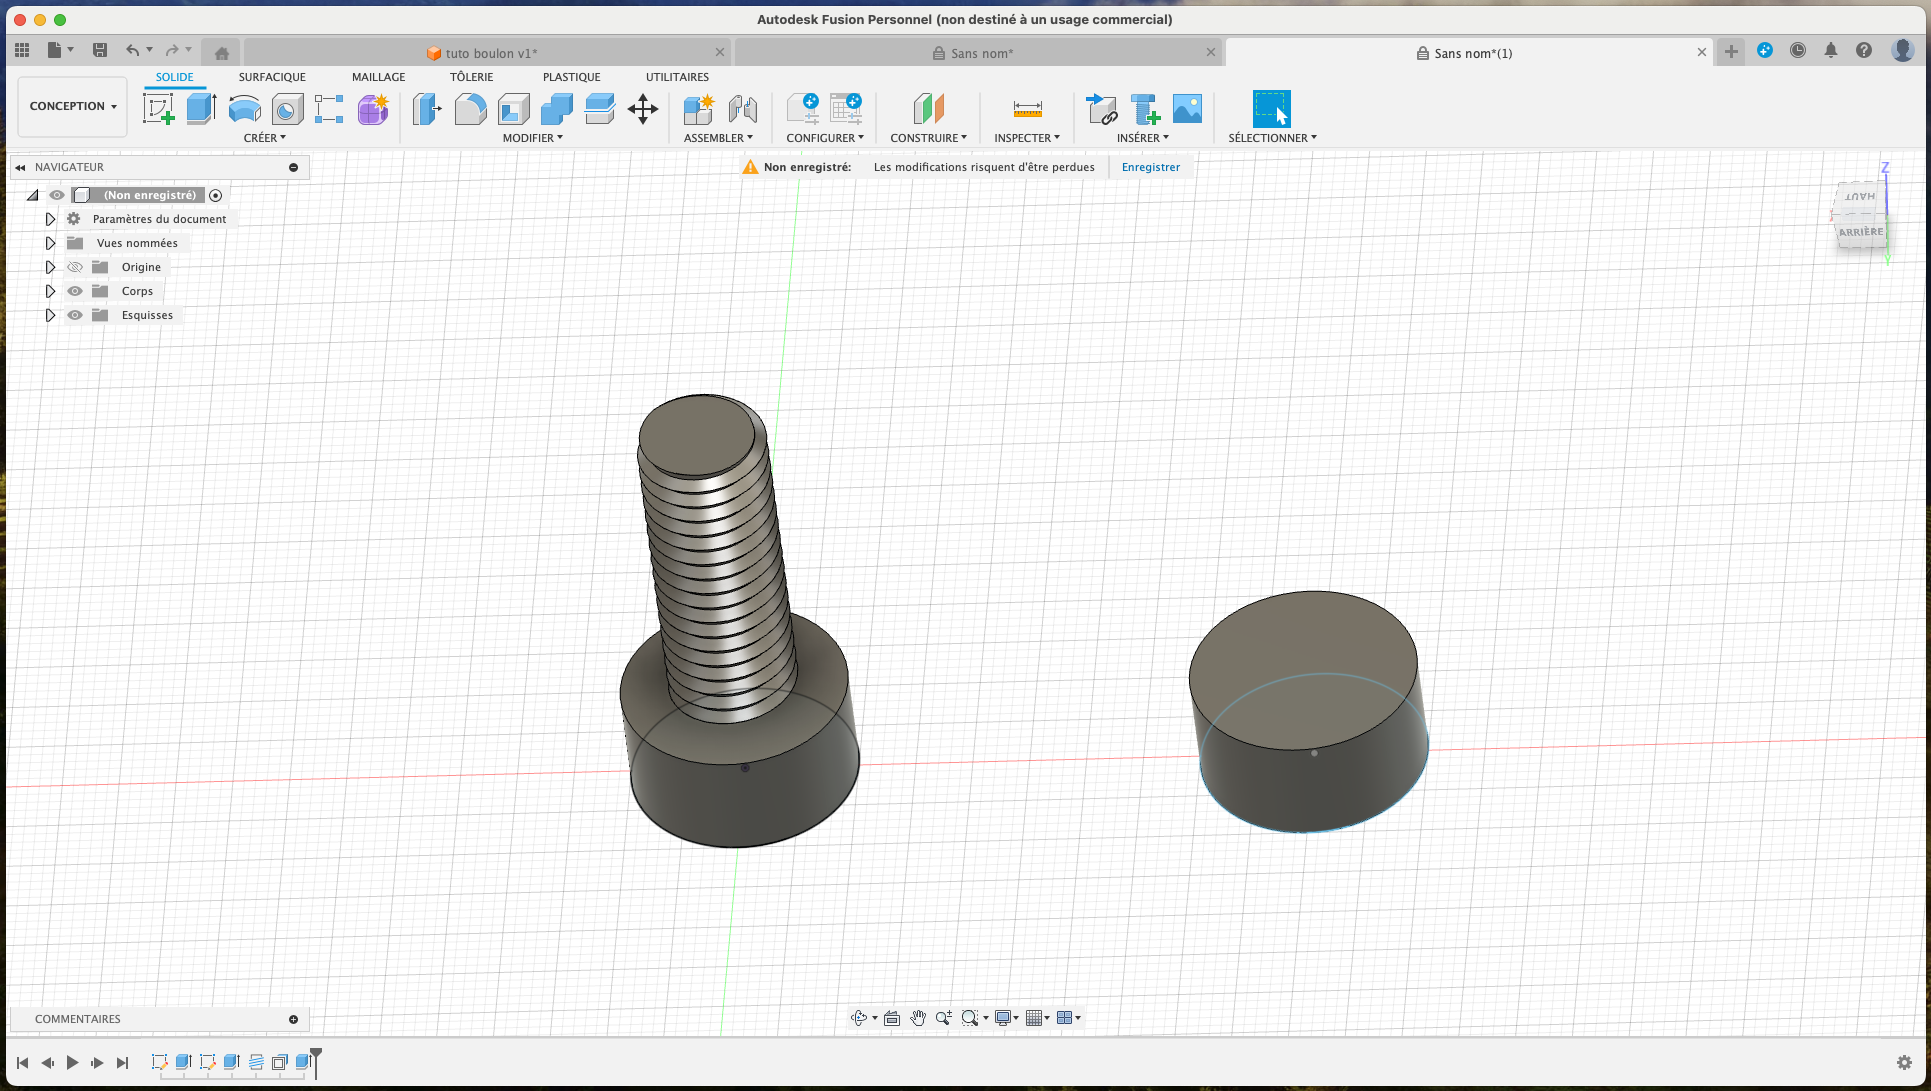Expand the COMMENTAIRES panel plus button
Viewport: 1931px width, 1091px height.
tap(294, 1019)
